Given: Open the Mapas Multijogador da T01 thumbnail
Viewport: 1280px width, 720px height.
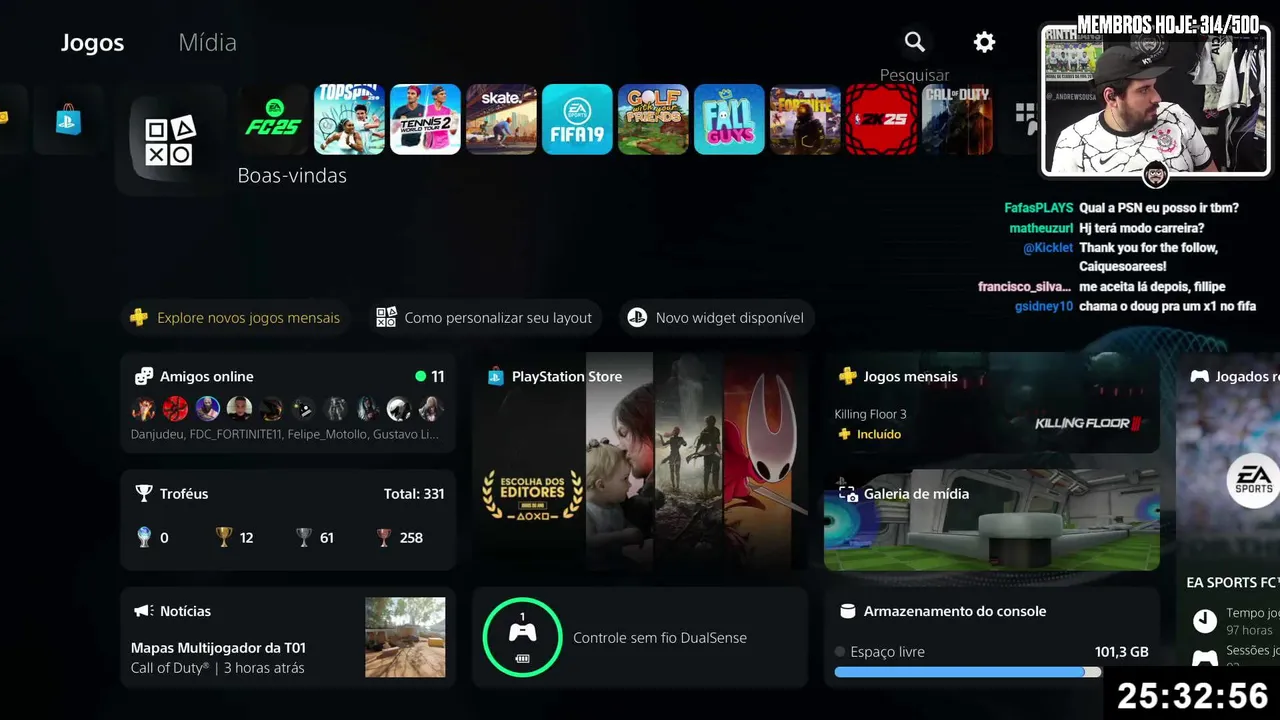Looking at the screenshot, I should click(x=405, y=638).
